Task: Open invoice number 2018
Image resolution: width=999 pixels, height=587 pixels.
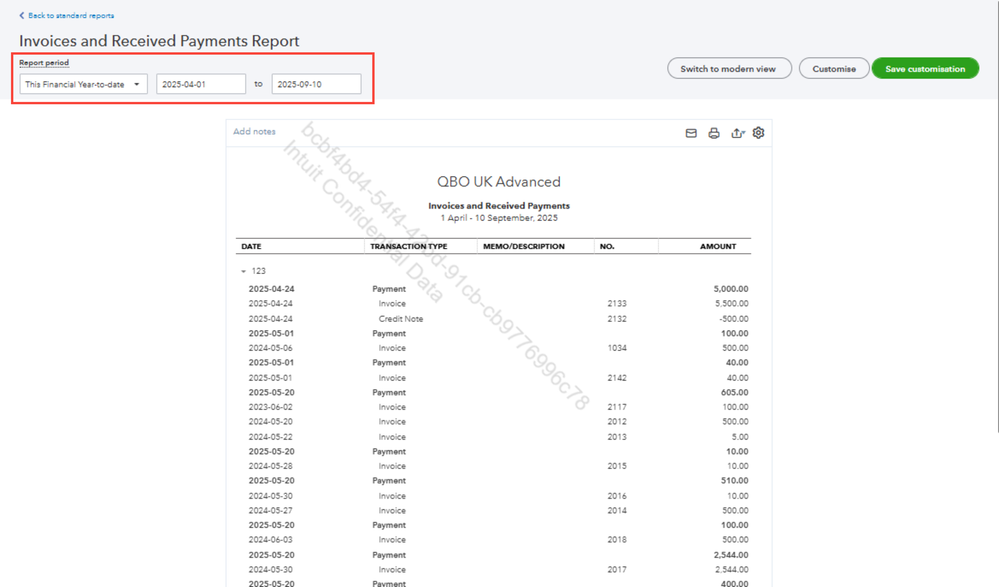Action: (x=617, y=540)
